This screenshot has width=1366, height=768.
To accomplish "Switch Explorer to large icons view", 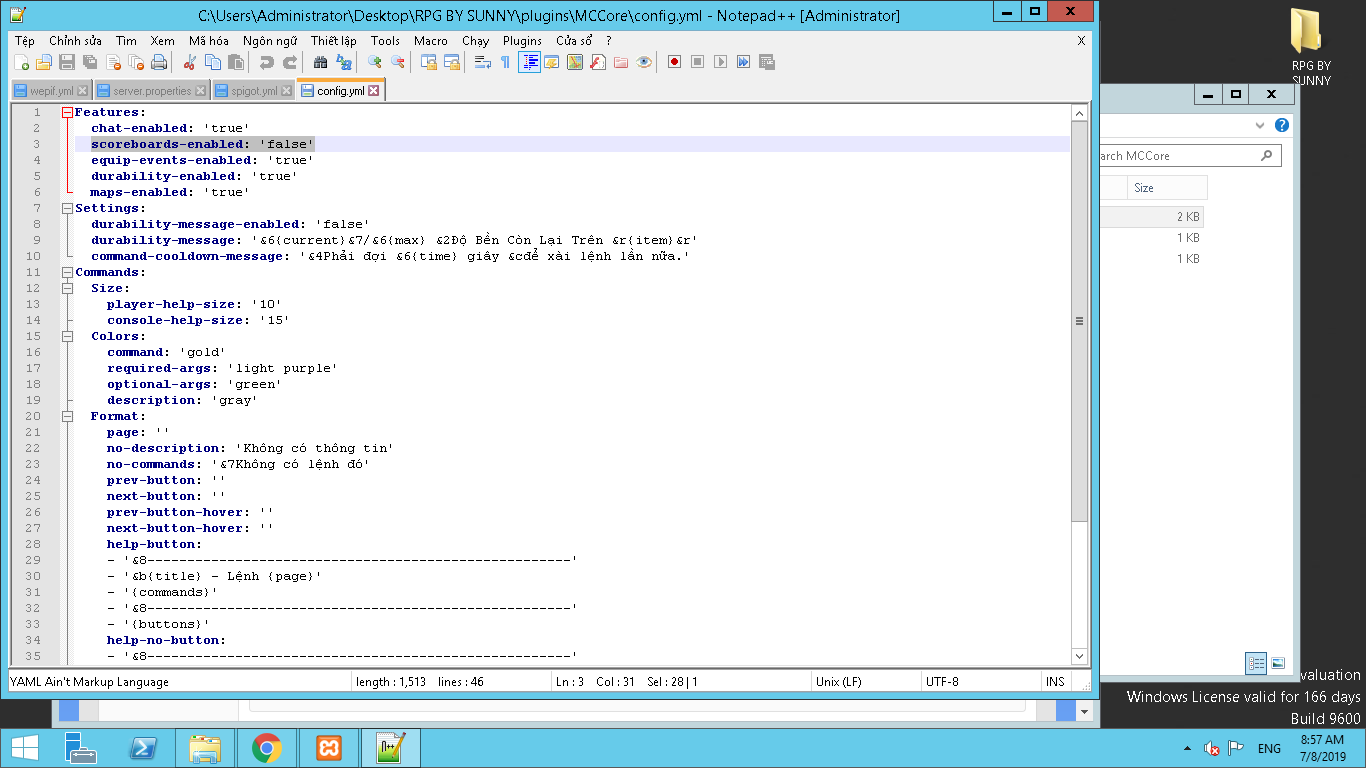I will 1278,663.
